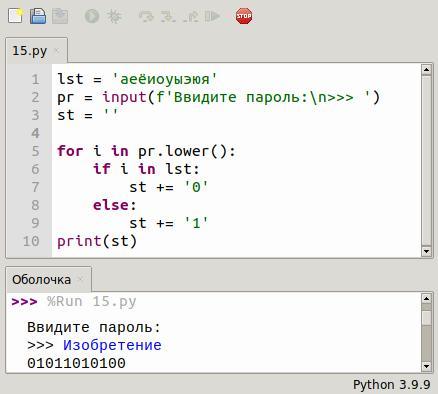438x394 pixels.
Task: Click the Run current script icon
Action: 92,16
